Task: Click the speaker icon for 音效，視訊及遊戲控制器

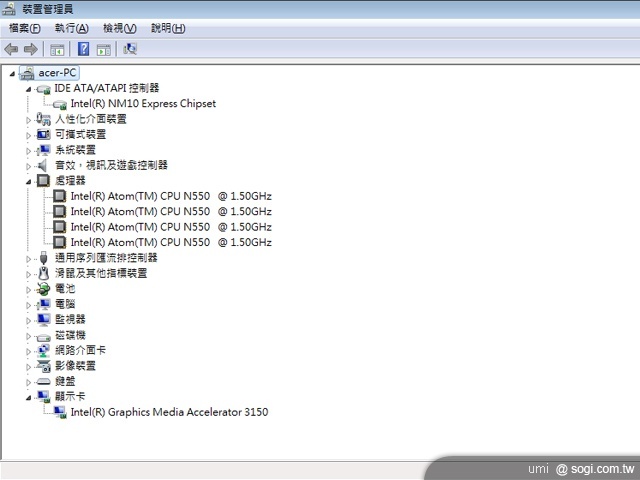Action: coord(42,165)
